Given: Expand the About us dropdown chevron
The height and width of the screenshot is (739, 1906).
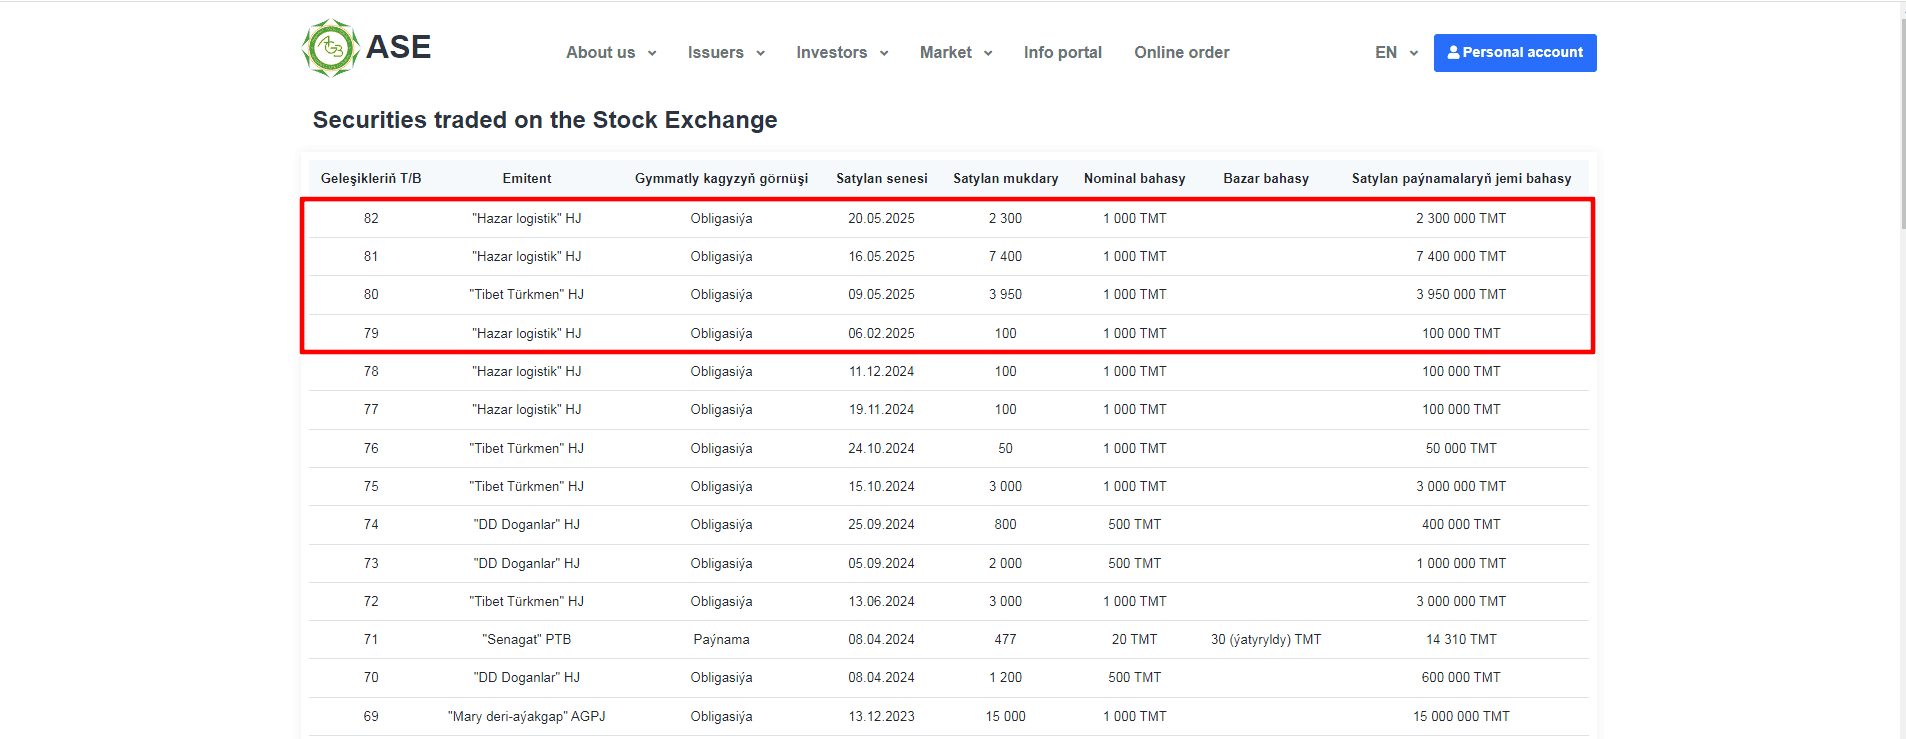Looking at the screenshot, I should pyautogui.click(x=652, y=53).
